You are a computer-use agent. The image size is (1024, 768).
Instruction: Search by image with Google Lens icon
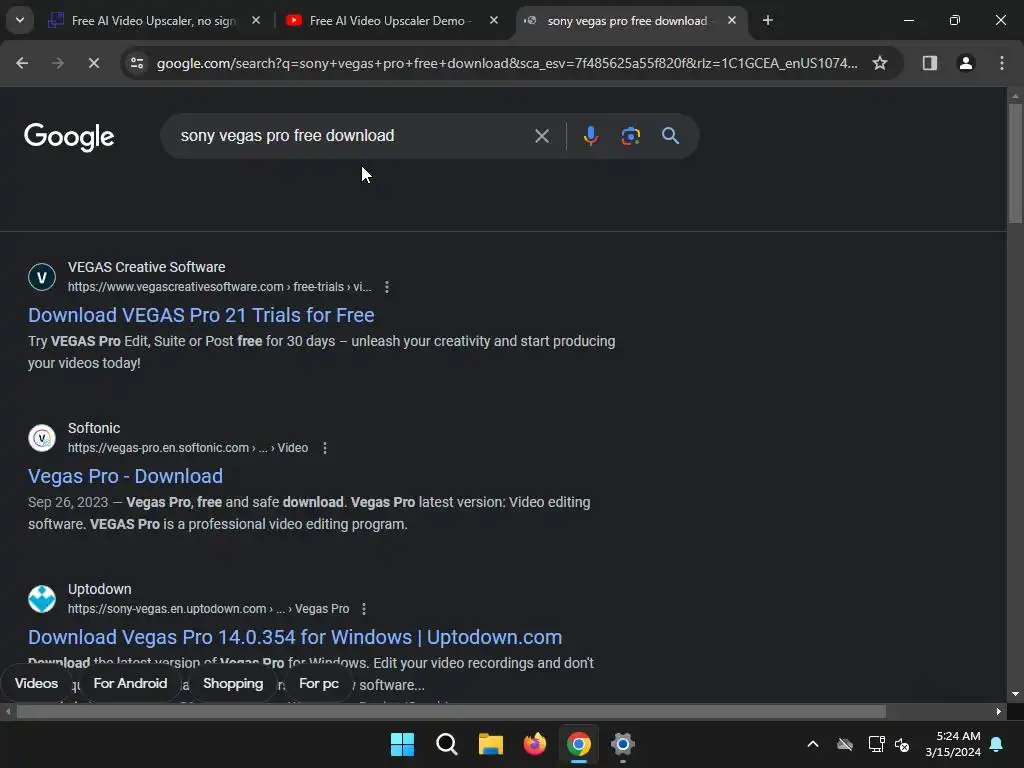630,136
